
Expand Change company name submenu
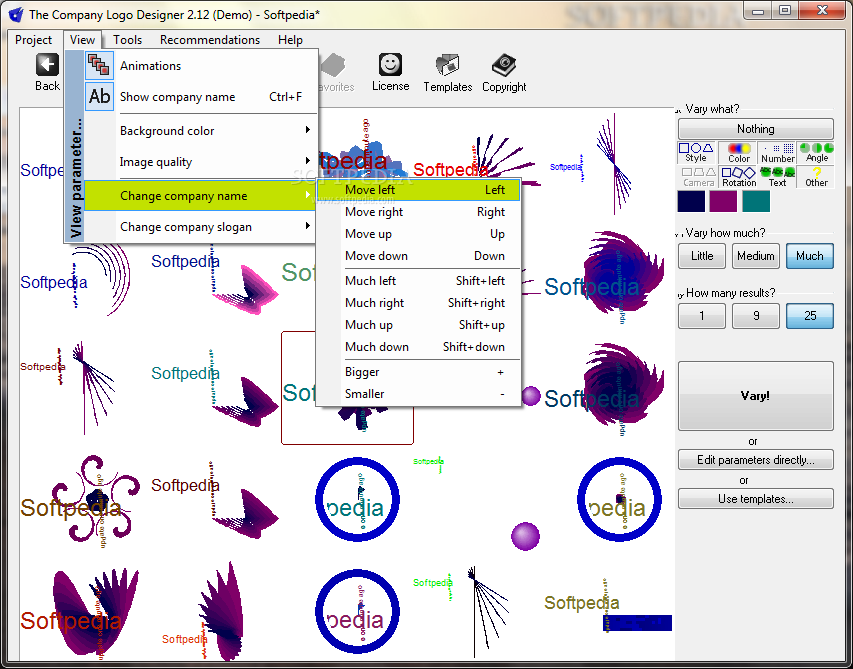point(200,196)
